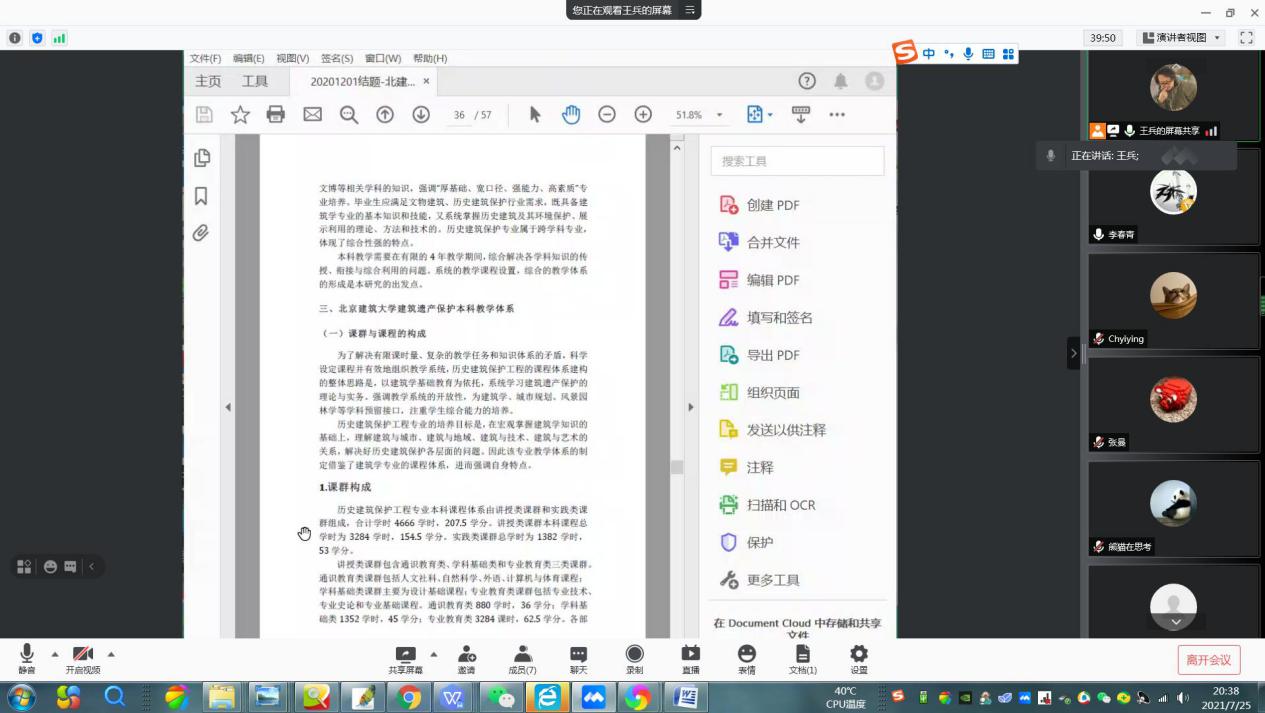Open the 扫描和 OCR tool
1265x713 pixels.
tap(780, 505)
